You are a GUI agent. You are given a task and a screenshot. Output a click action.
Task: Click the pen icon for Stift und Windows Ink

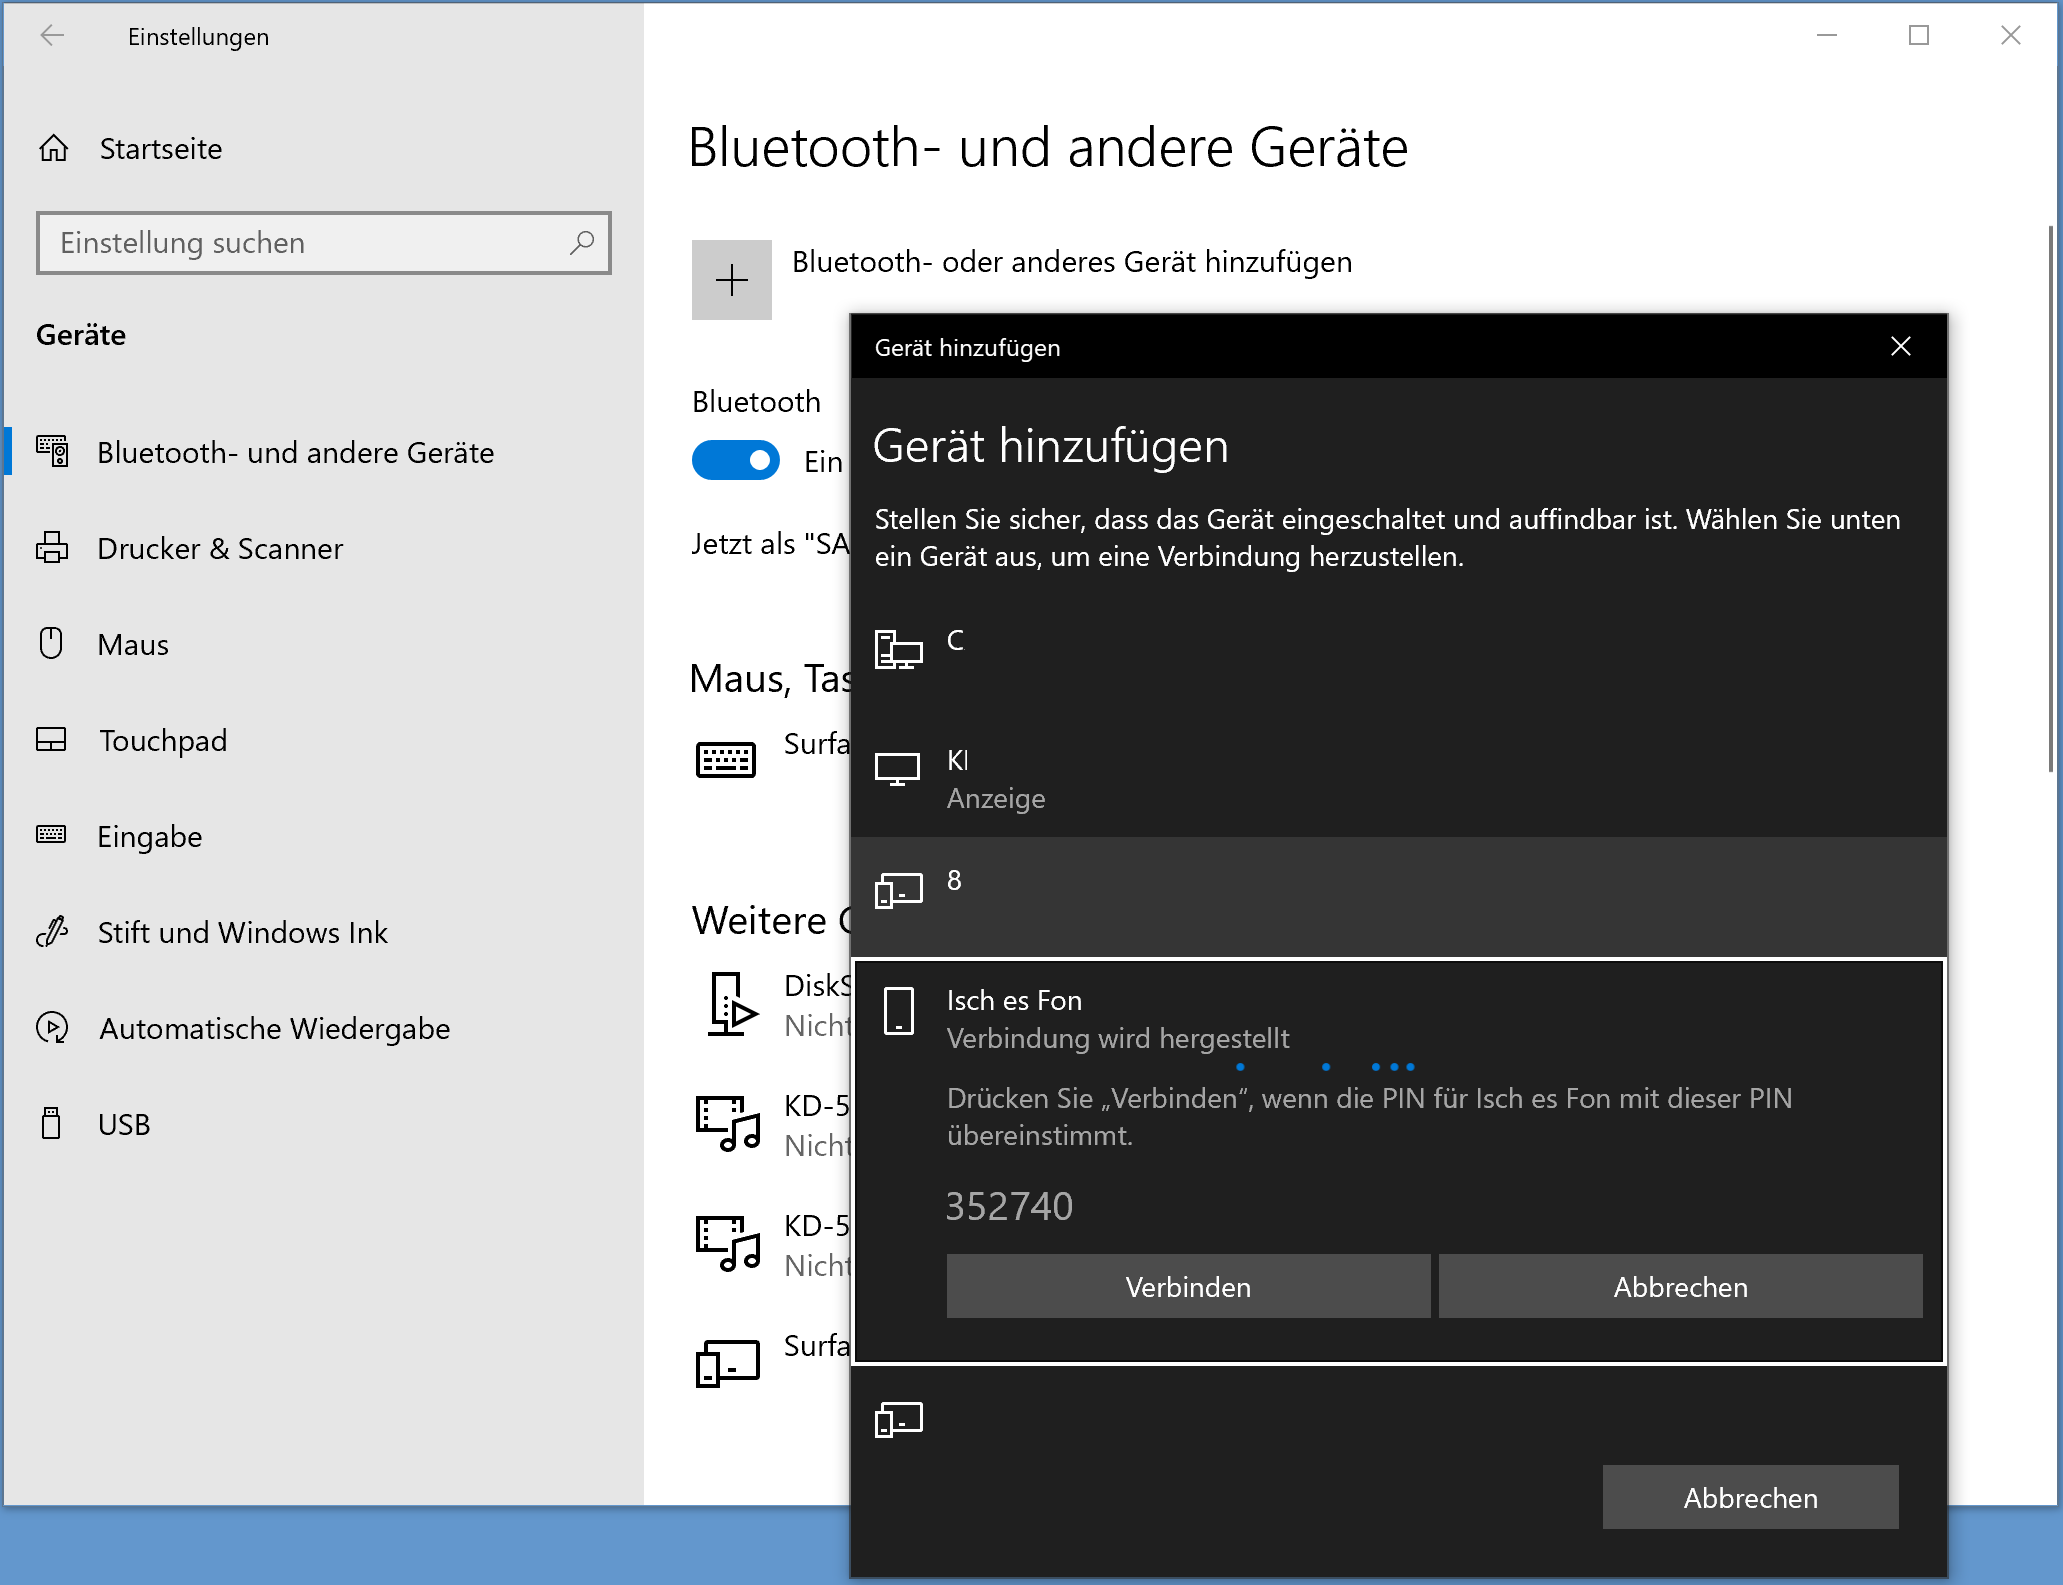point(52,932)
